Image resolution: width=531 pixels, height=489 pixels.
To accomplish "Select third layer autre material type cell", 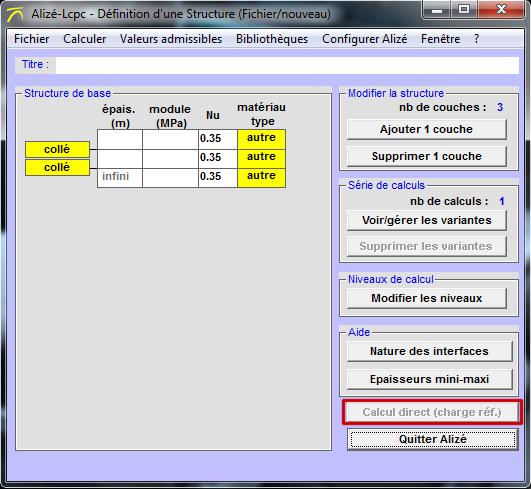I will click(261, 177).
